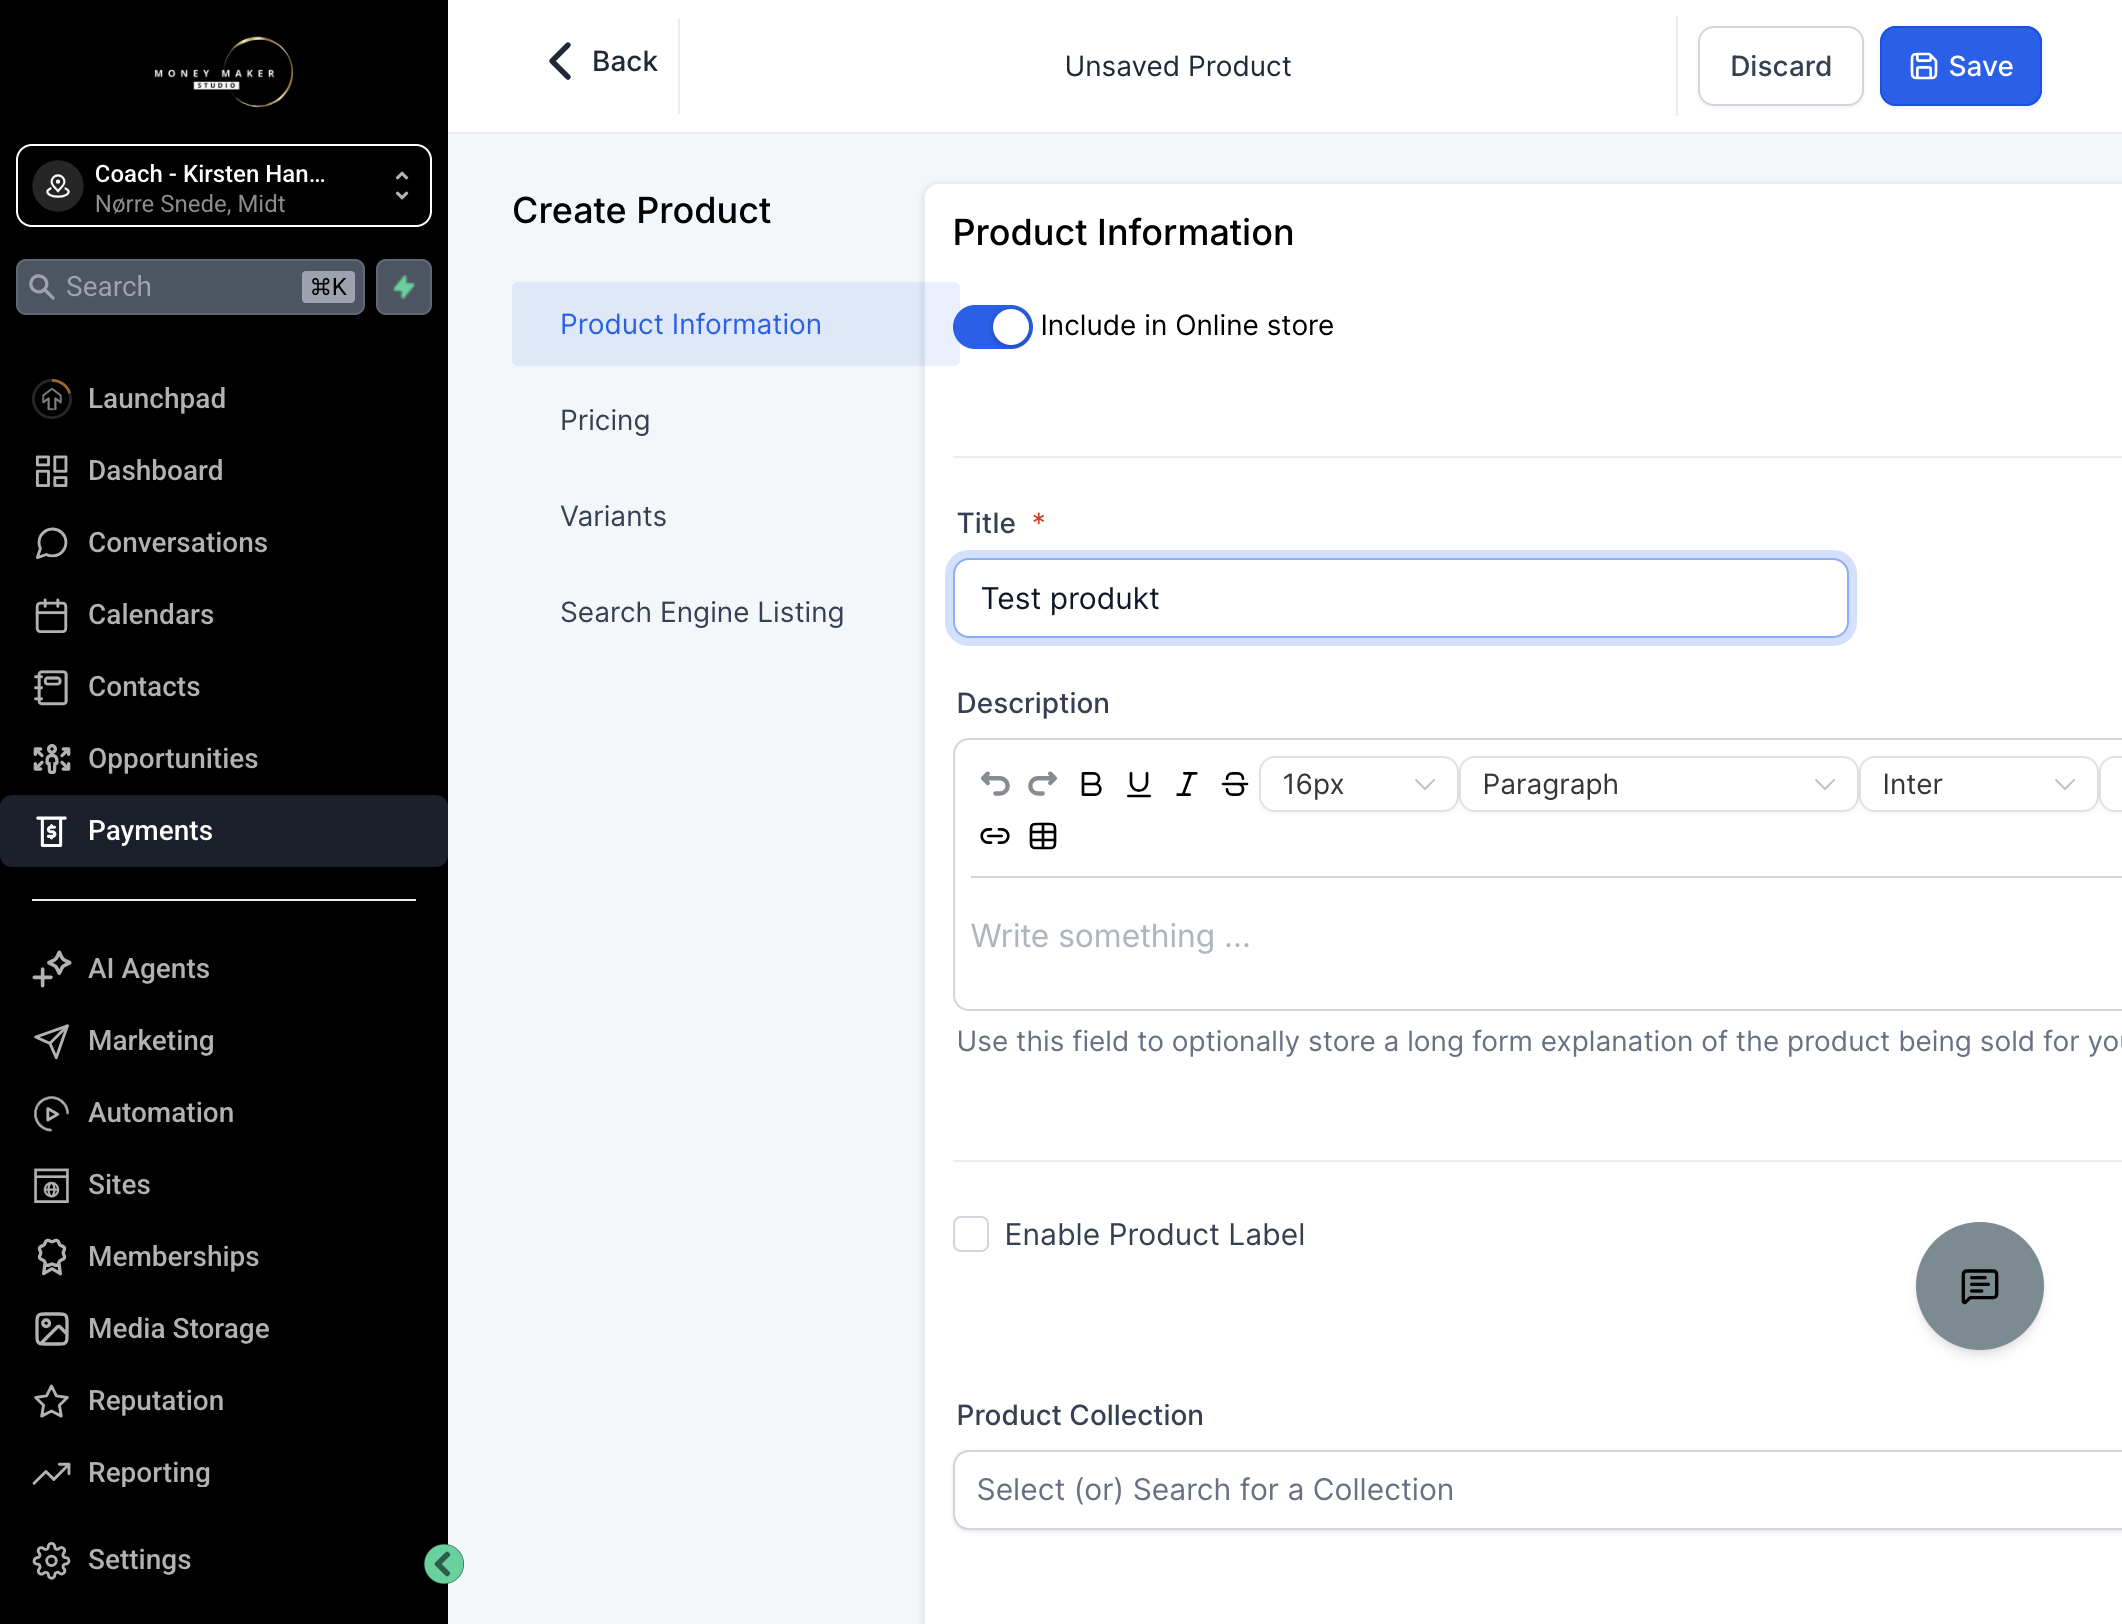
Task: Open the Product Collection search dropdown
Action: 1538,1490
